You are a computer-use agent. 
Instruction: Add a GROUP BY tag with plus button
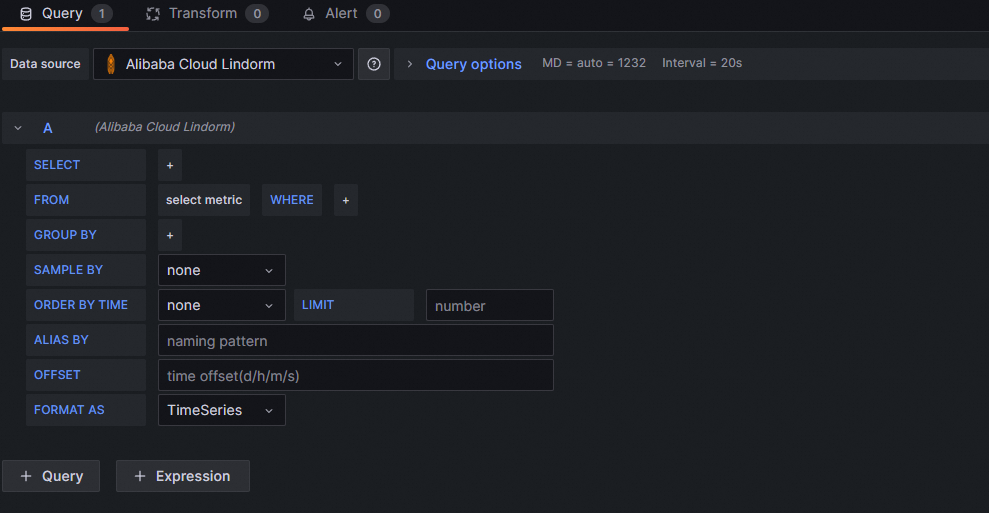170,235
